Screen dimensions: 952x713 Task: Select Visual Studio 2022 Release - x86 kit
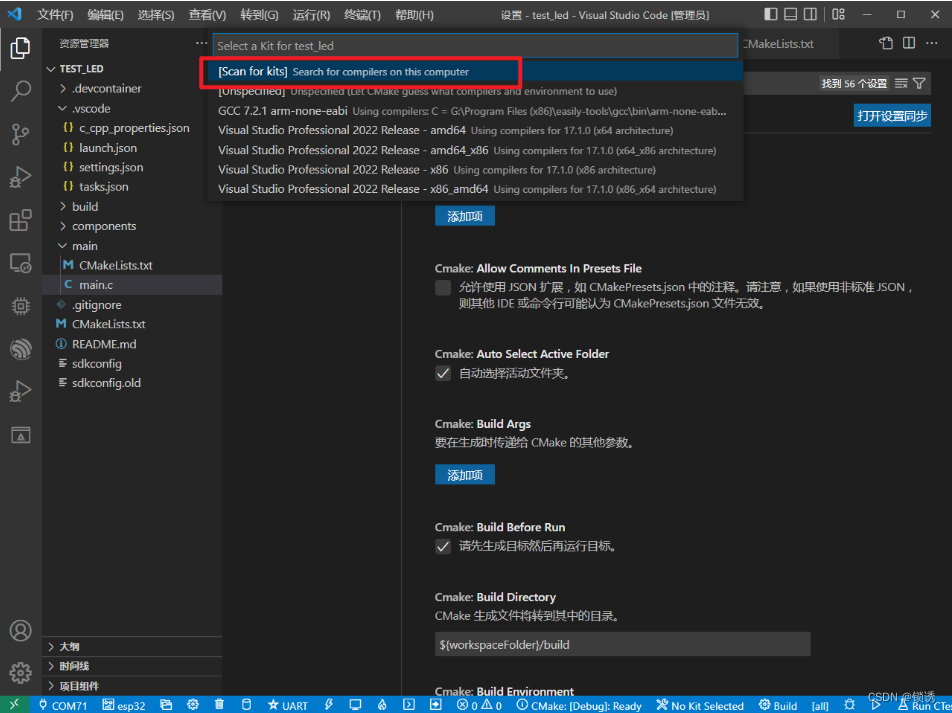point(475,169)
